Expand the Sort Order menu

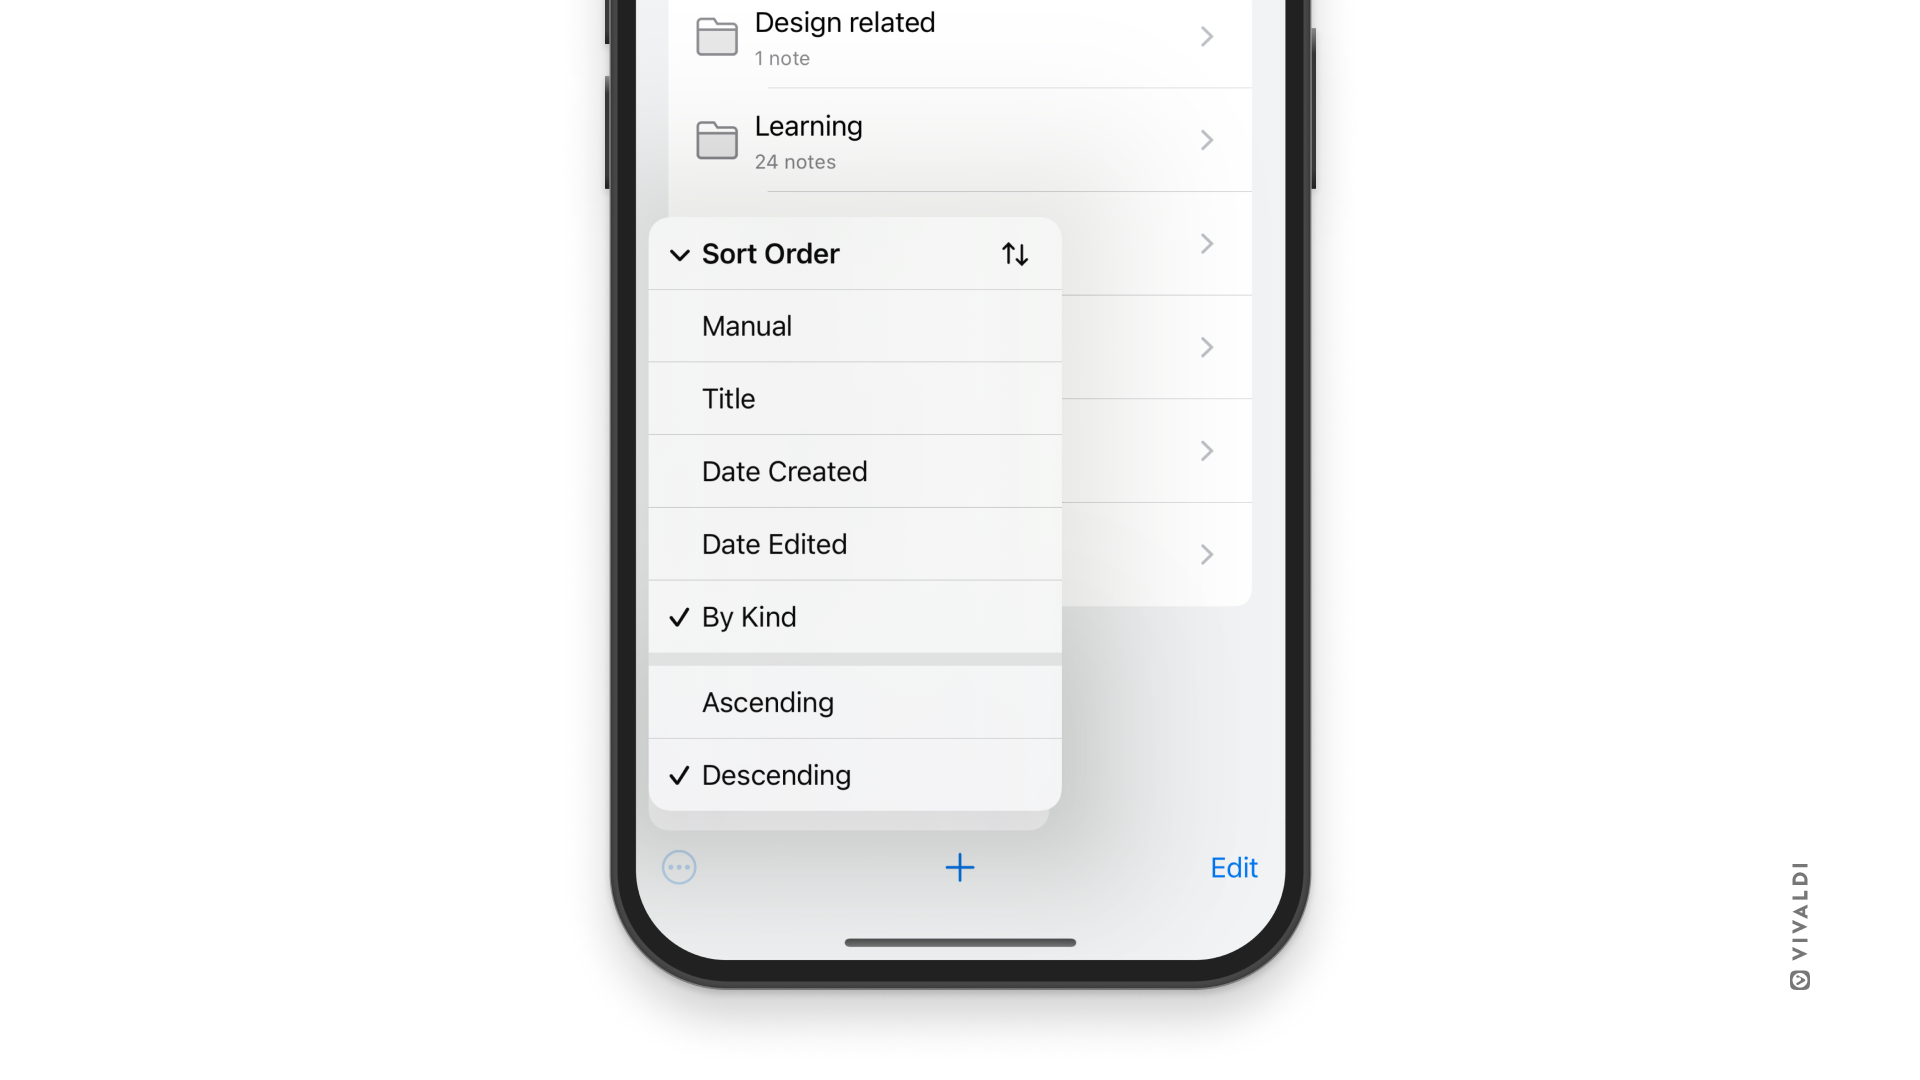855,253
